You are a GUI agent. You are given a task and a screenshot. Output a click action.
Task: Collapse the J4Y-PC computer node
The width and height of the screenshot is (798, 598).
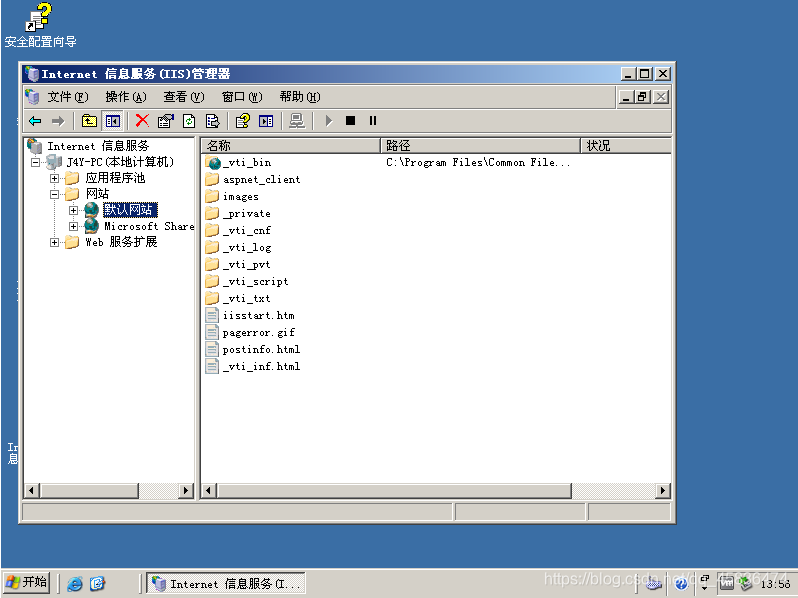point(35,162)
